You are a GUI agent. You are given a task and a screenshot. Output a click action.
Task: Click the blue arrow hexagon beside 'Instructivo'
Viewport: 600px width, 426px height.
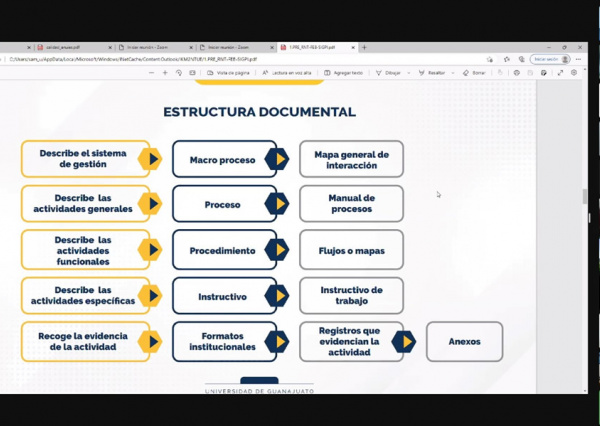click(277, 295)
